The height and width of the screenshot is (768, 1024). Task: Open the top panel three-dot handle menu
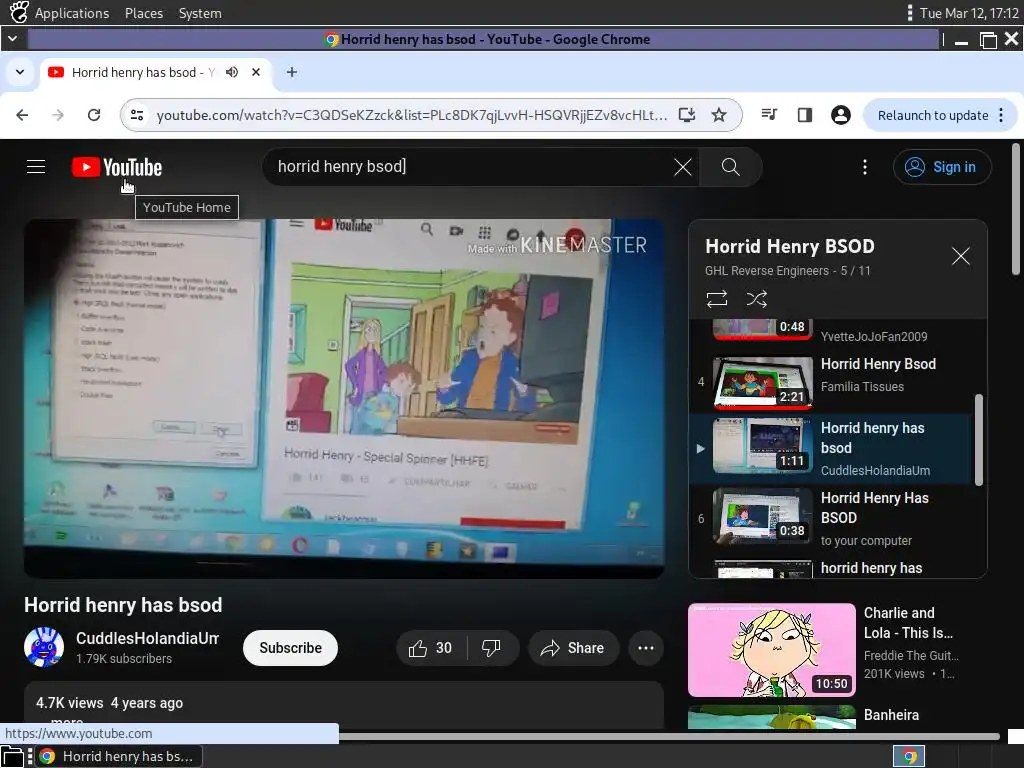[910, 13]
